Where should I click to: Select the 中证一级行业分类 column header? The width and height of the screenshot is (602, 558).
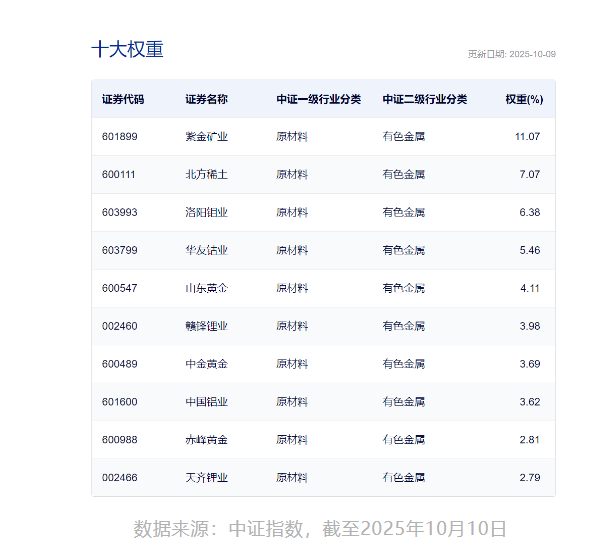click(x=319, y=99)
